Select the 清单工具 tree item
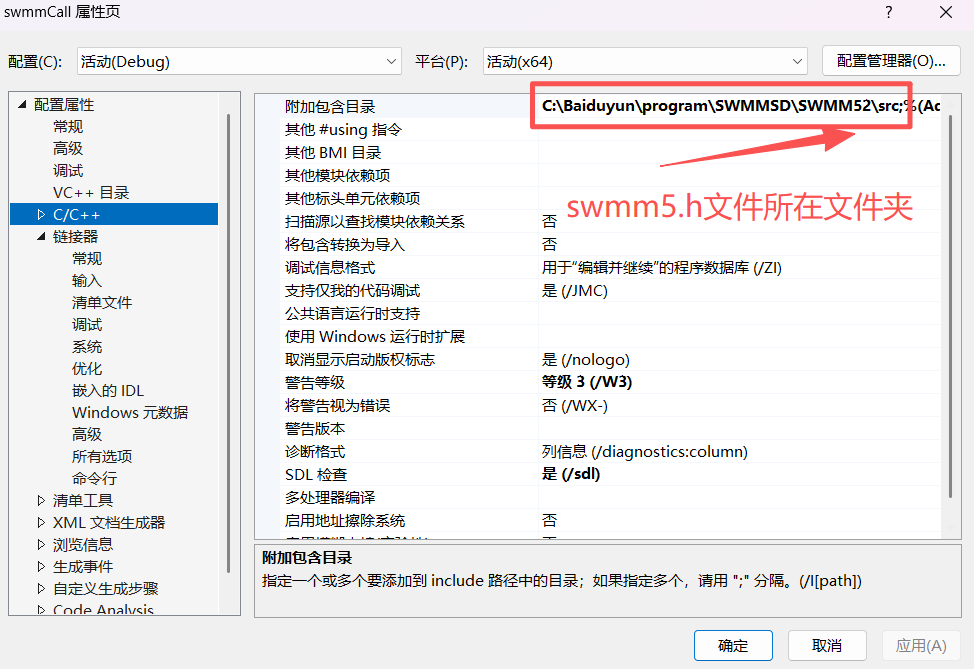This screenshot has width=974, height=669. pyautogui.click(x=83, y=500)
